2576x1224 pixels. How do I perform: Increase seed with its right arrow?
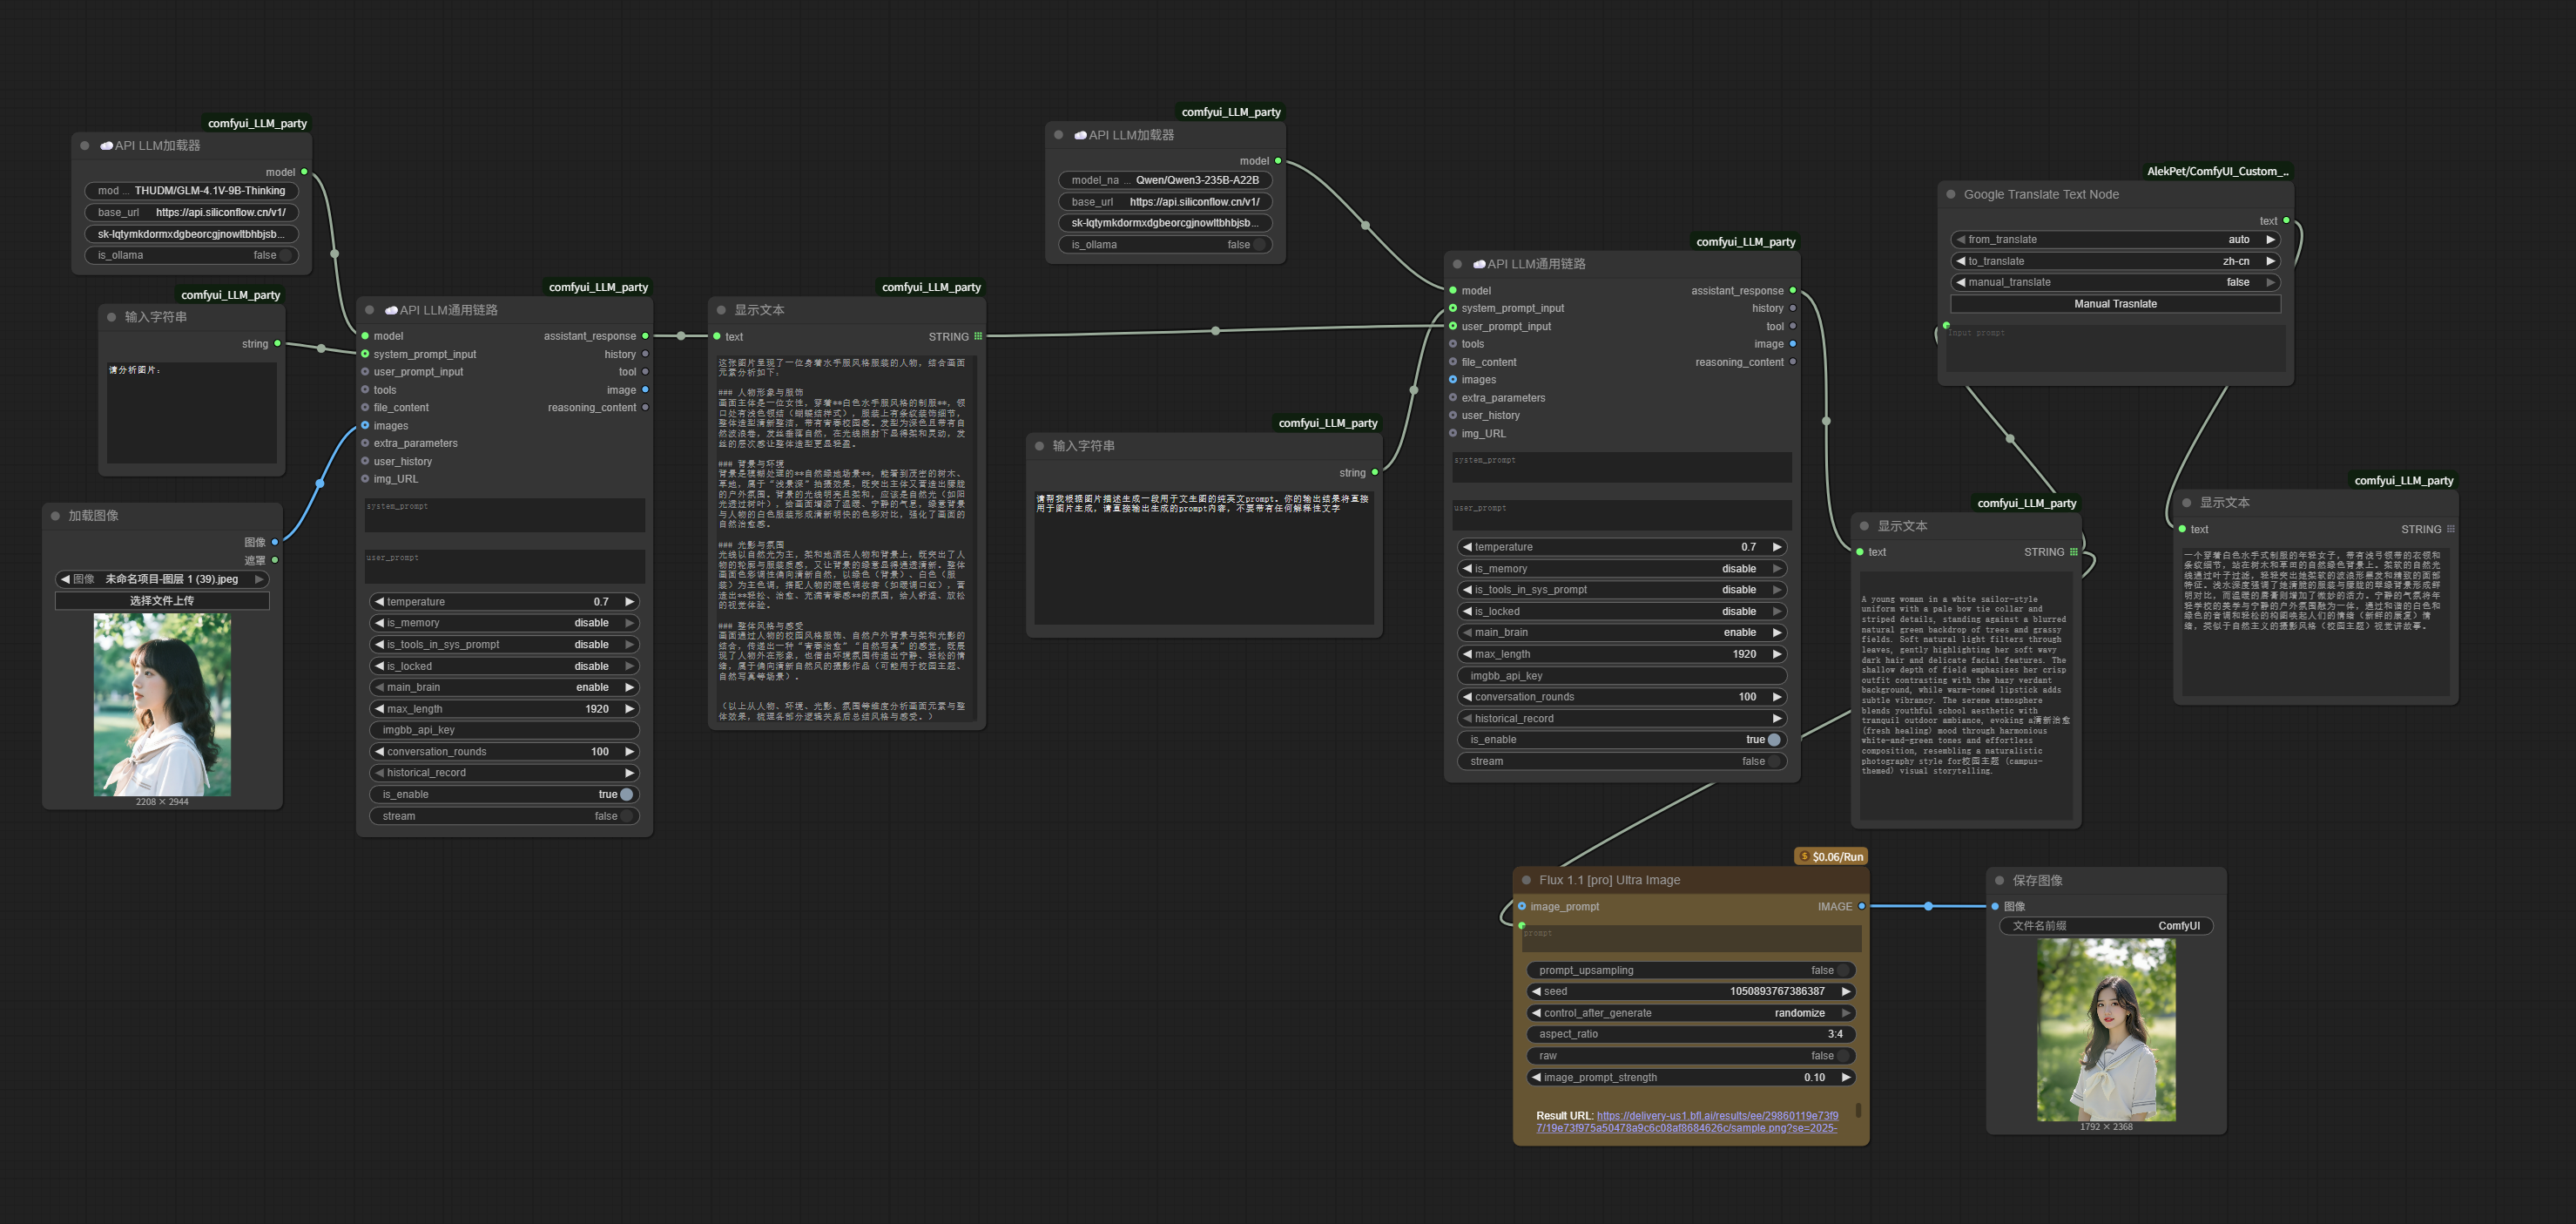coord(1845,991)
